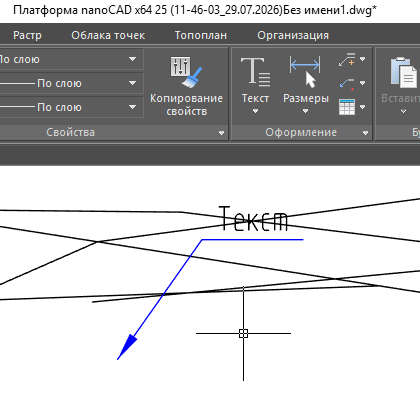The width and height of the screenshot is (420, 396).
Task: Click the blue leader arrowhead in drawing
Action: [127, 347]
